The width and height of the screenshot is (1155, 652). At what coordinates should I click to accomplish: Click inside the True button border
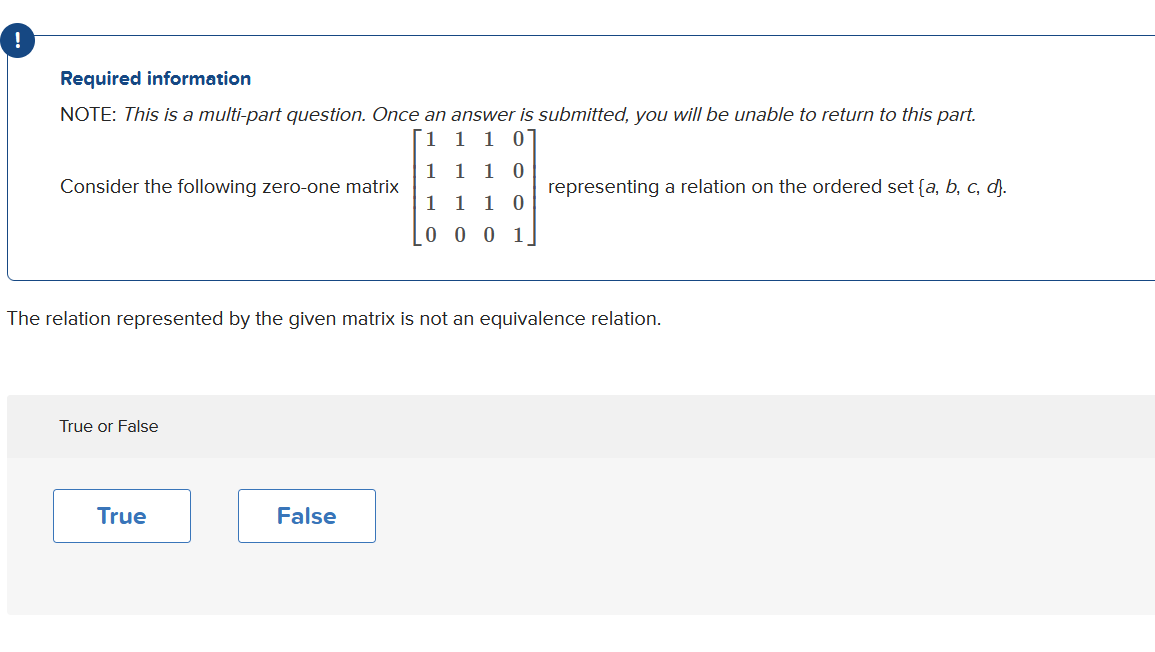121,516
